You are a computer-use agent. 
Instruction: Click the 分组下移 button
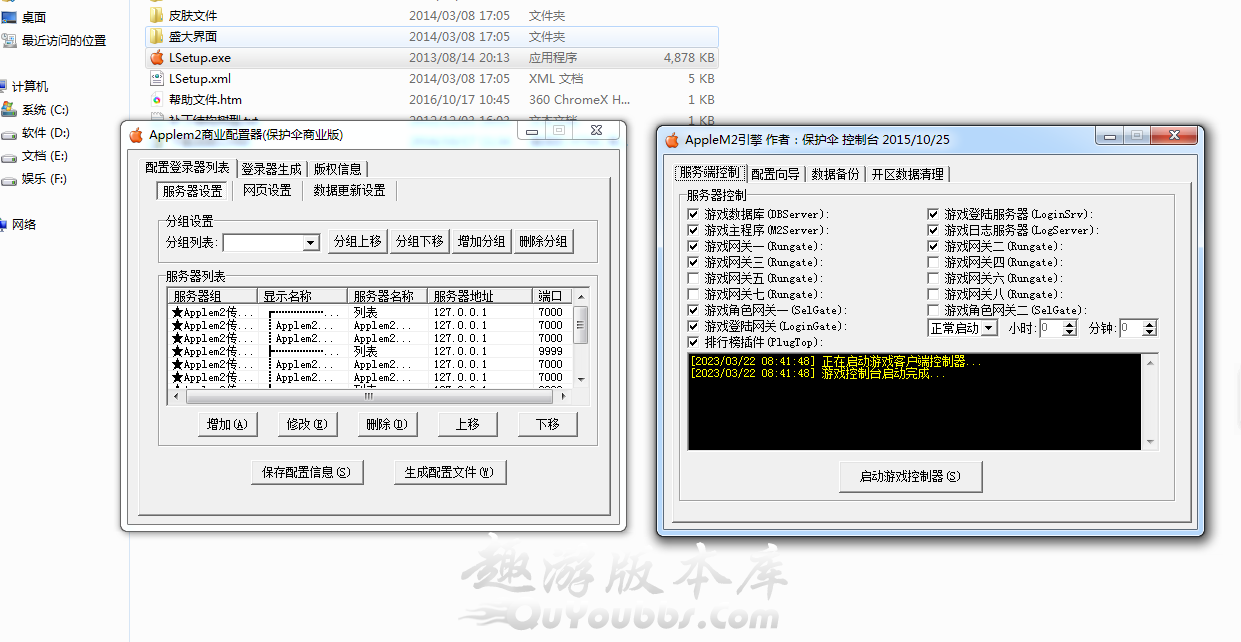point(419,241)
